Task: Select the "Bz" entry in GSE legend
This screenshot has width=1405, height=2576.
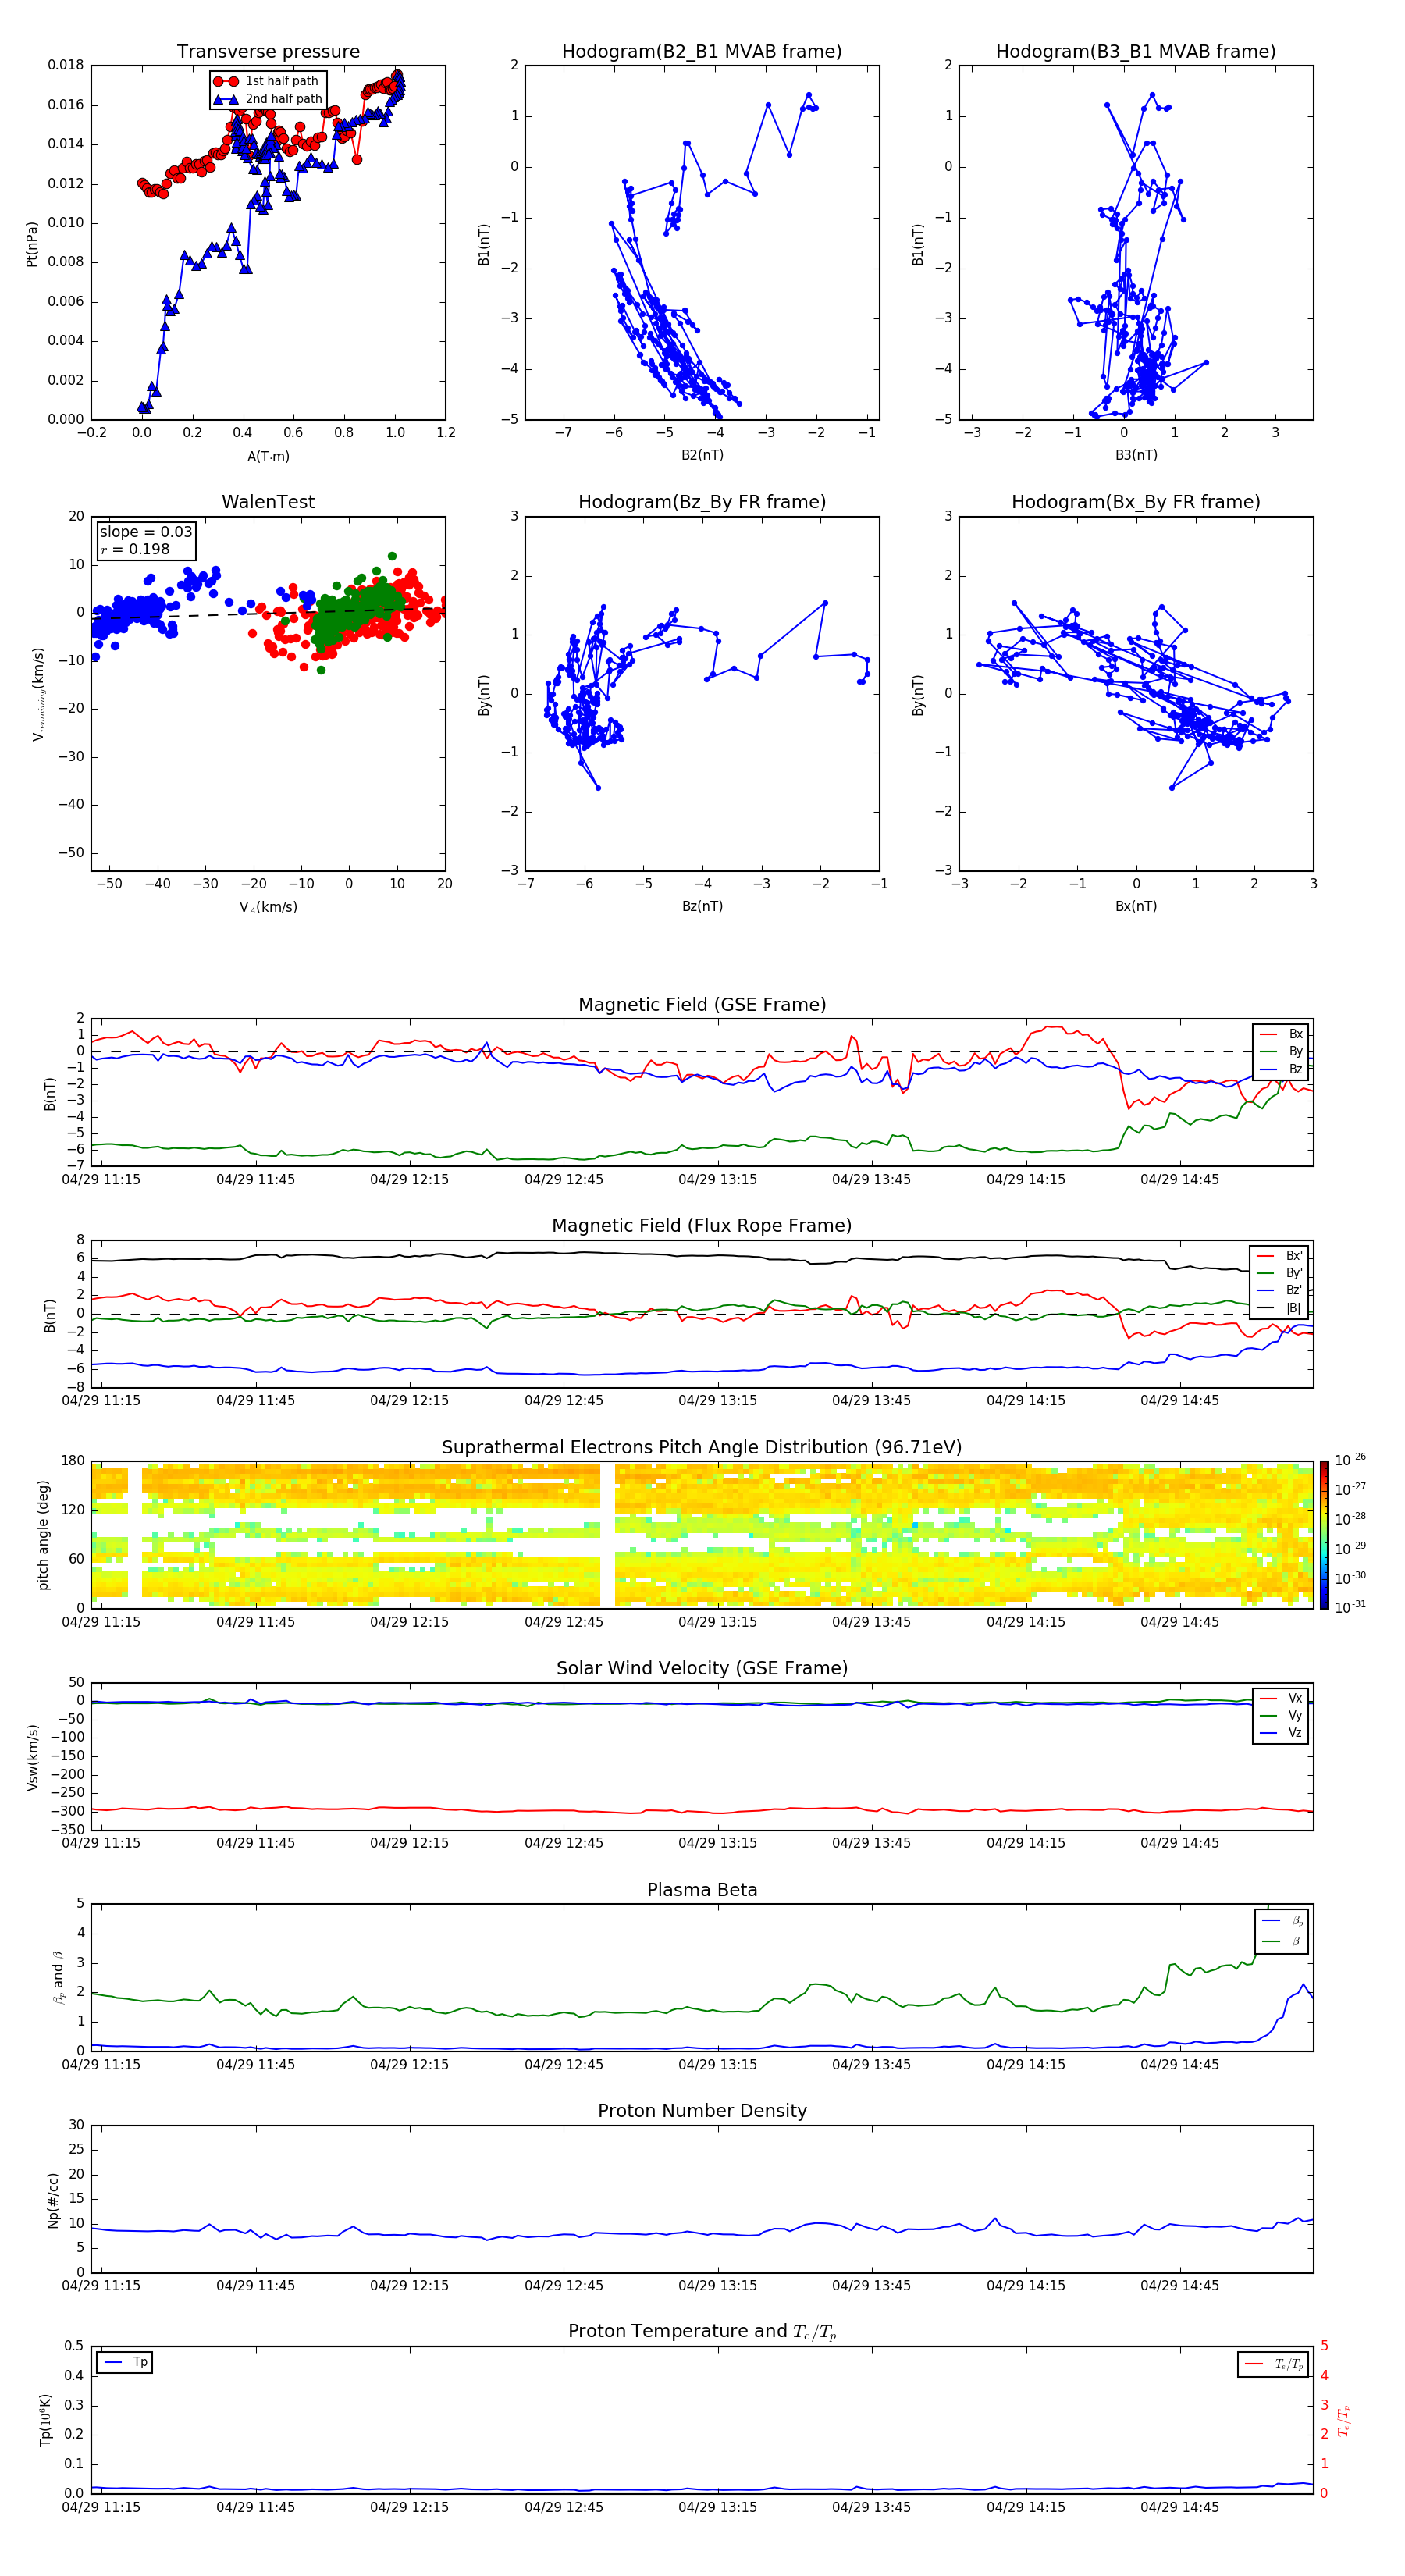Action: 1281,1069
